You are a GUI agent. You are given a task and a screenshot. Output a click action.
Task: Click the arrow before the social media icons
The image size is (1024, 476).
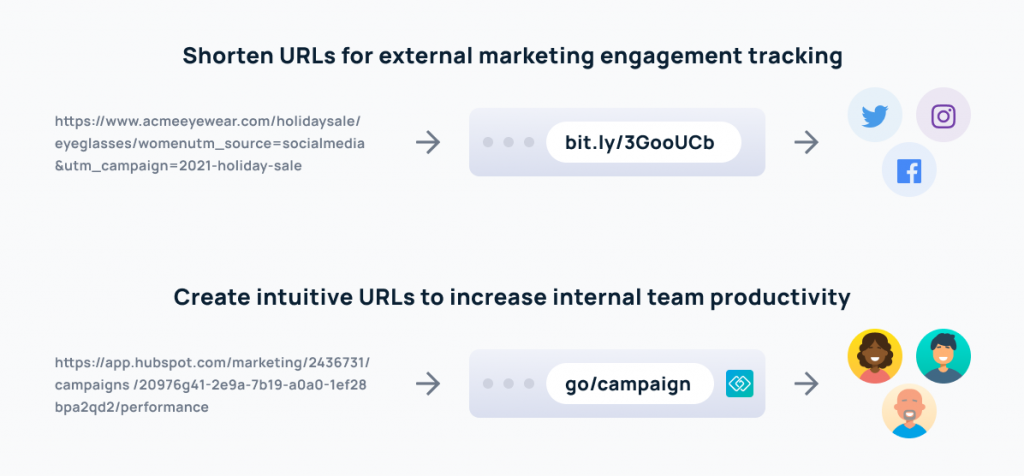pos(807,142)
